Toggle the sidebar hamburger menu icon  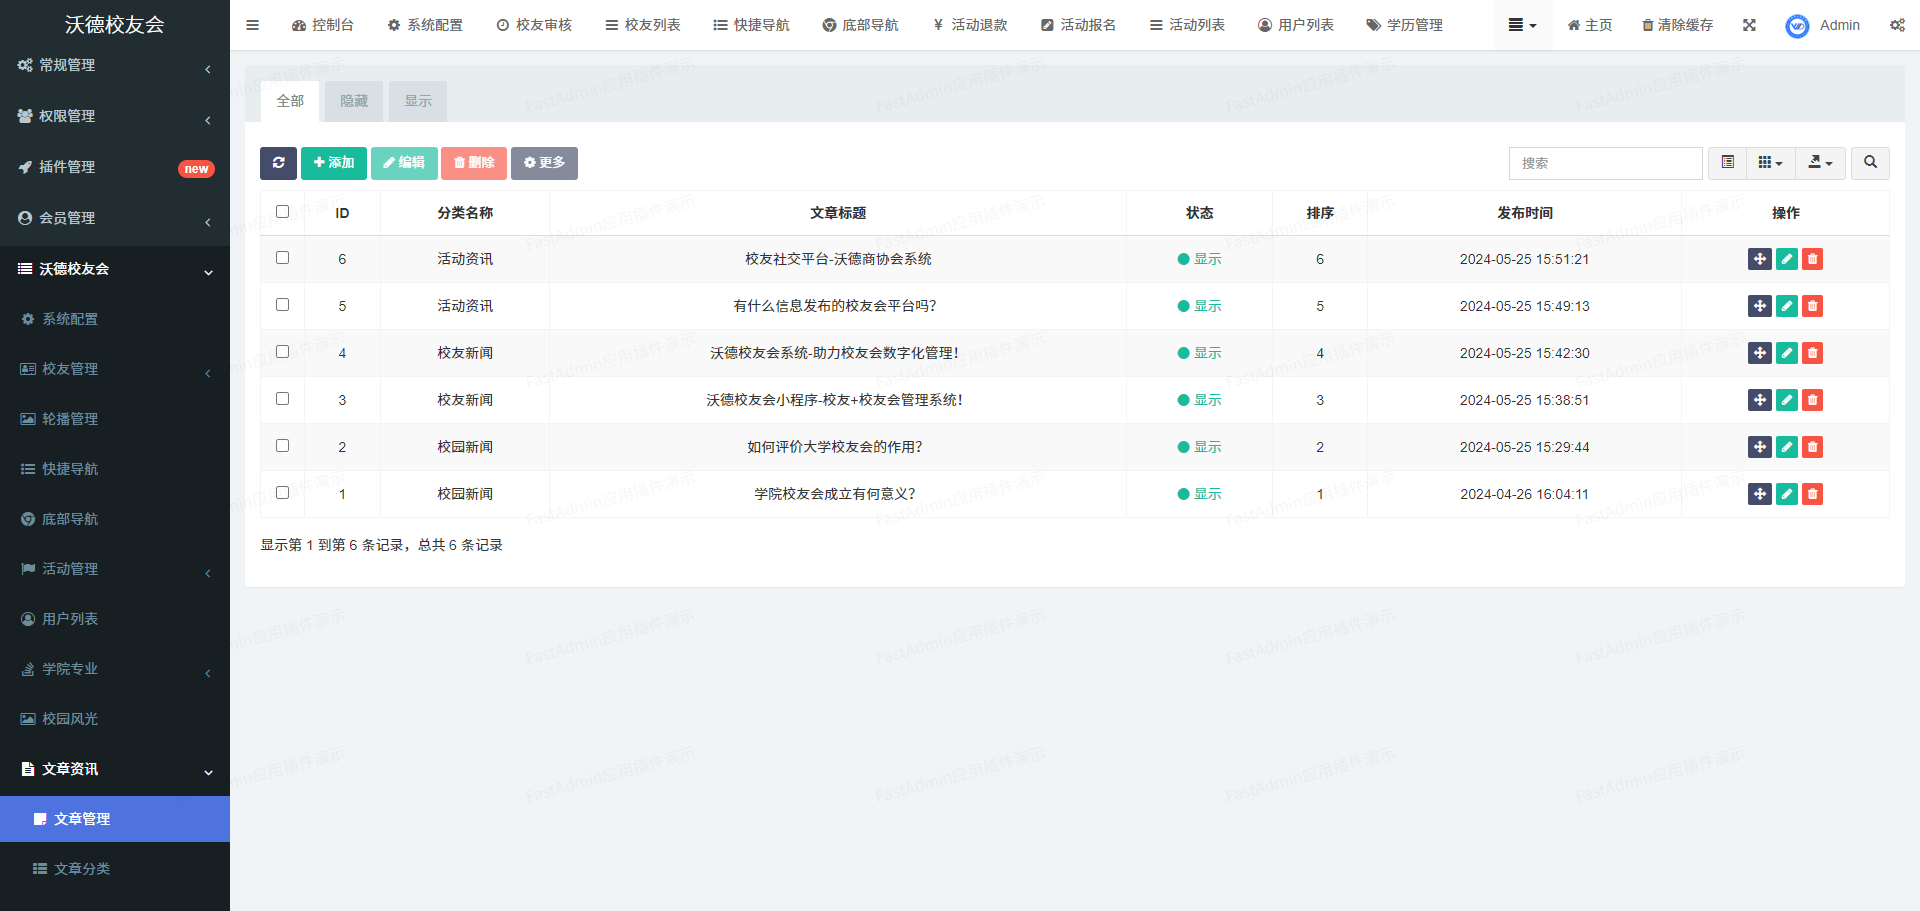pos(252,25)
